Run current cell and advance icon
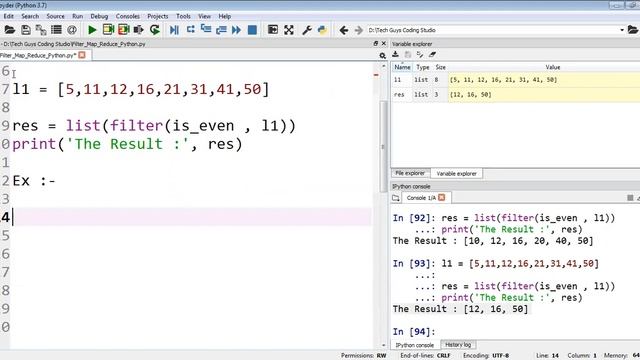 pos(123,30)
